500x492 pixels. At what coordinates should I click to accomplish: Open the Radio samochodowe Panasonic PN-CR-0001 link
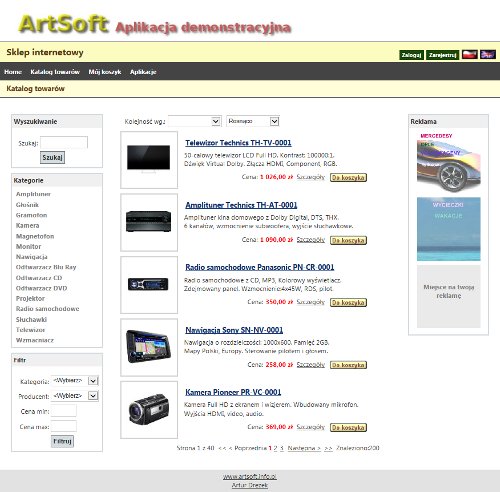(x=260, y=267)
